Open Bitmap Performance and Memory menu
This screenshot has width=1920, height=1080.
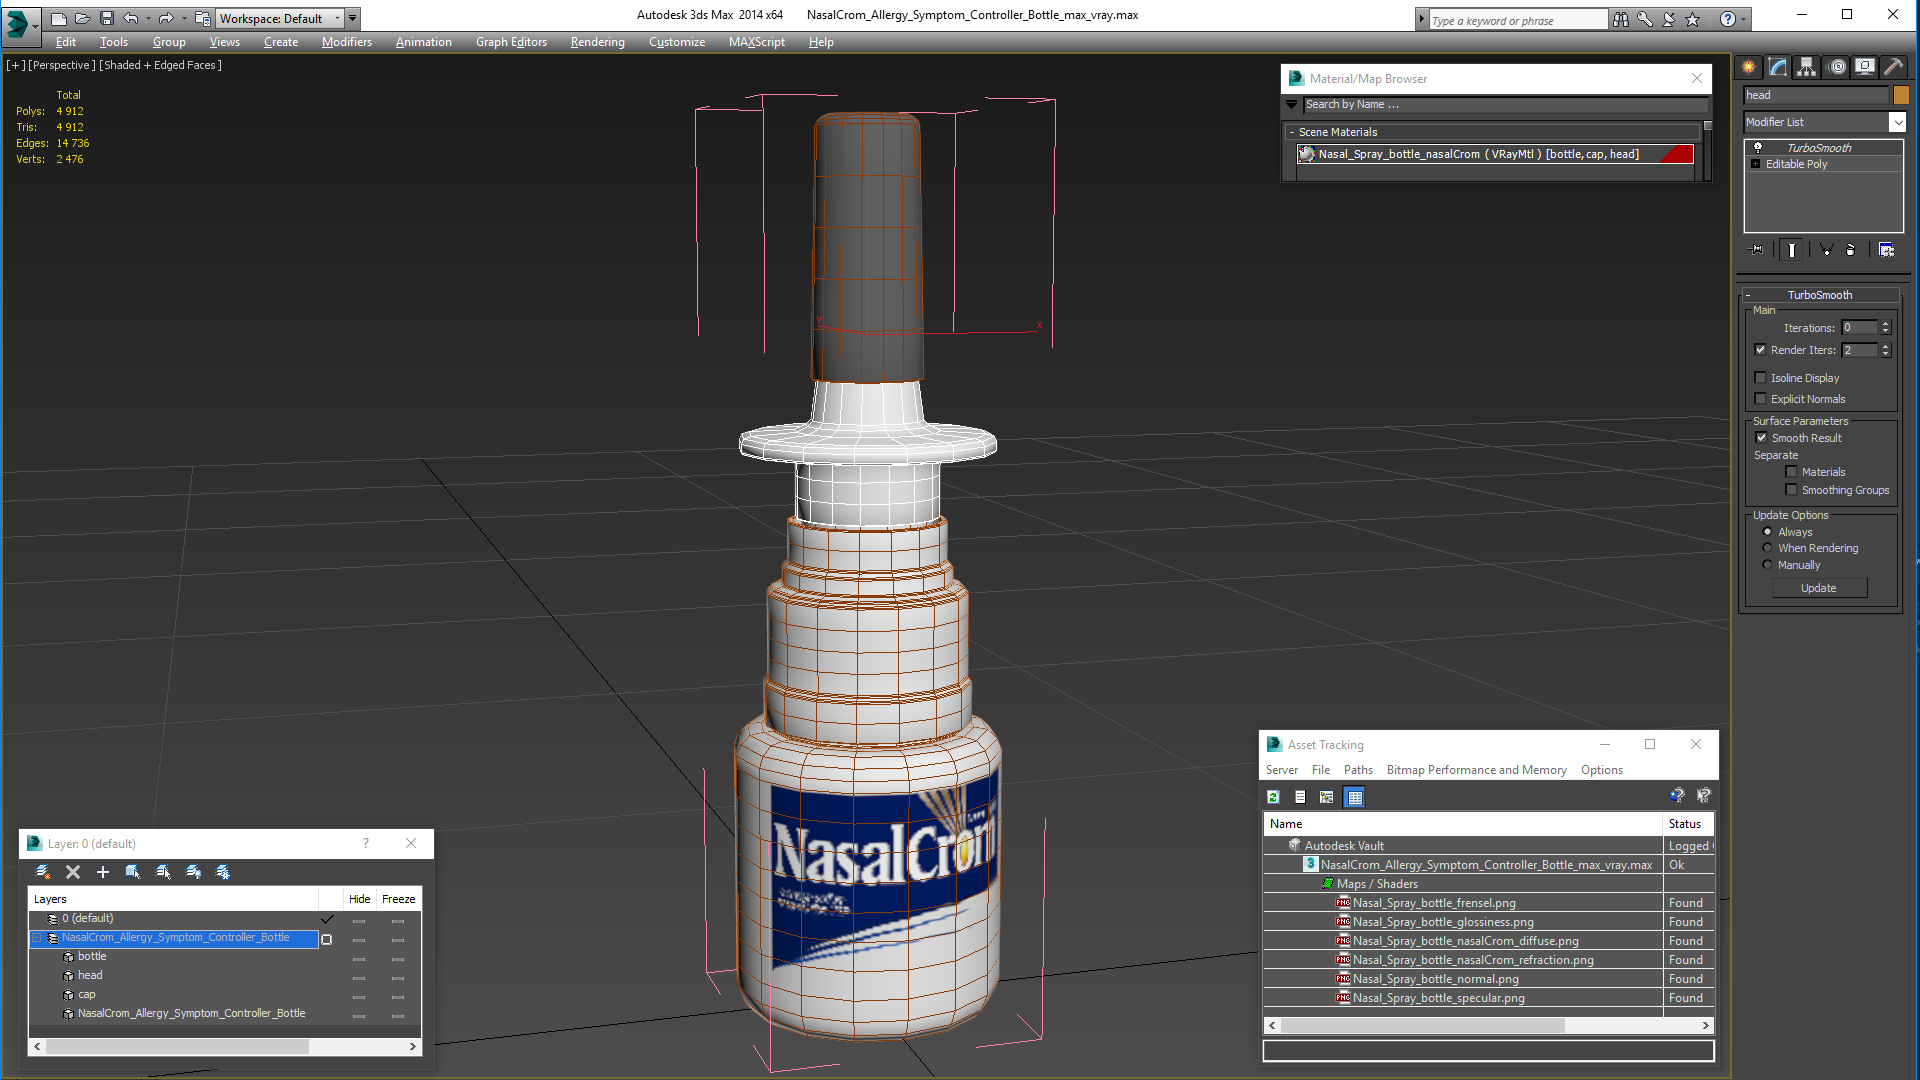tap(1476, 770)
